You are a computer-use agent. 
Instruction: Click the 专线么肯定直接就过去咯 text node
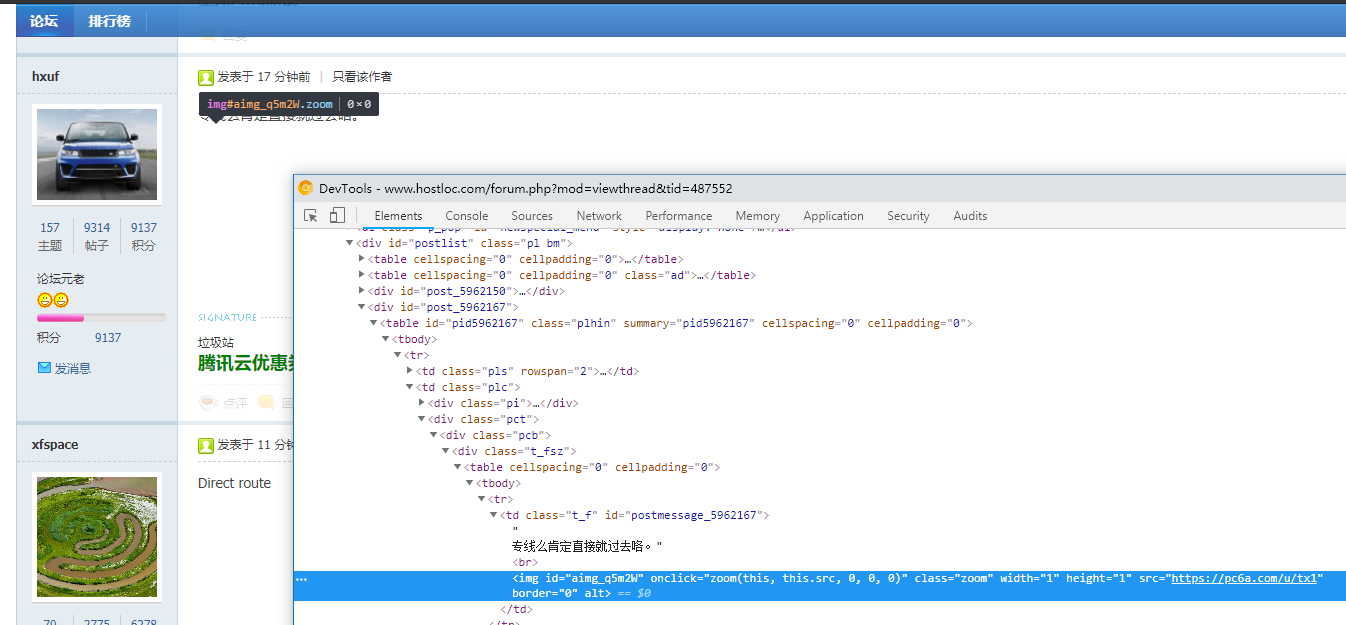587,547
